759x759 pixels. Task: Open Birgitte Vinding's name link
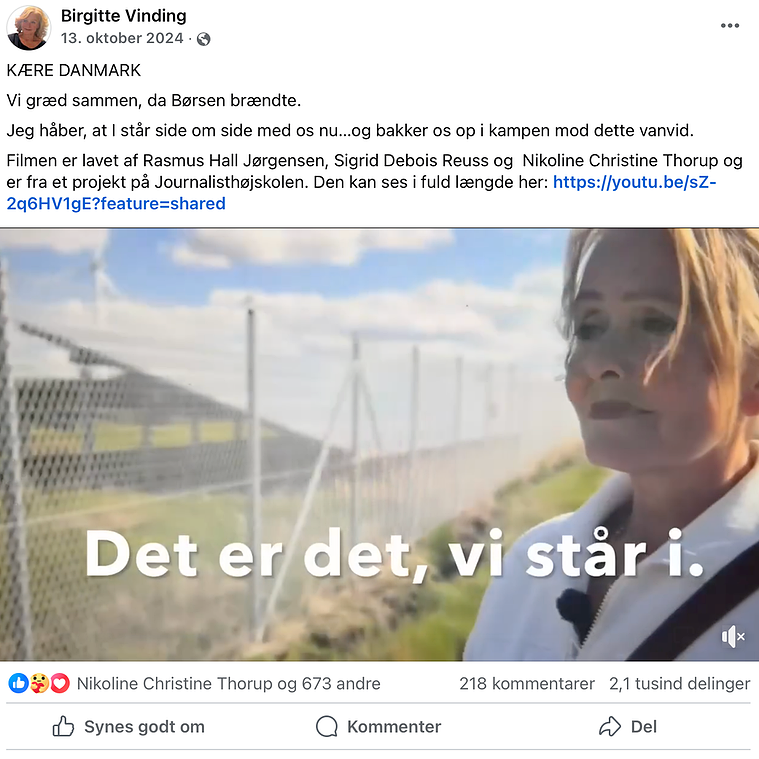coord(123,16)
